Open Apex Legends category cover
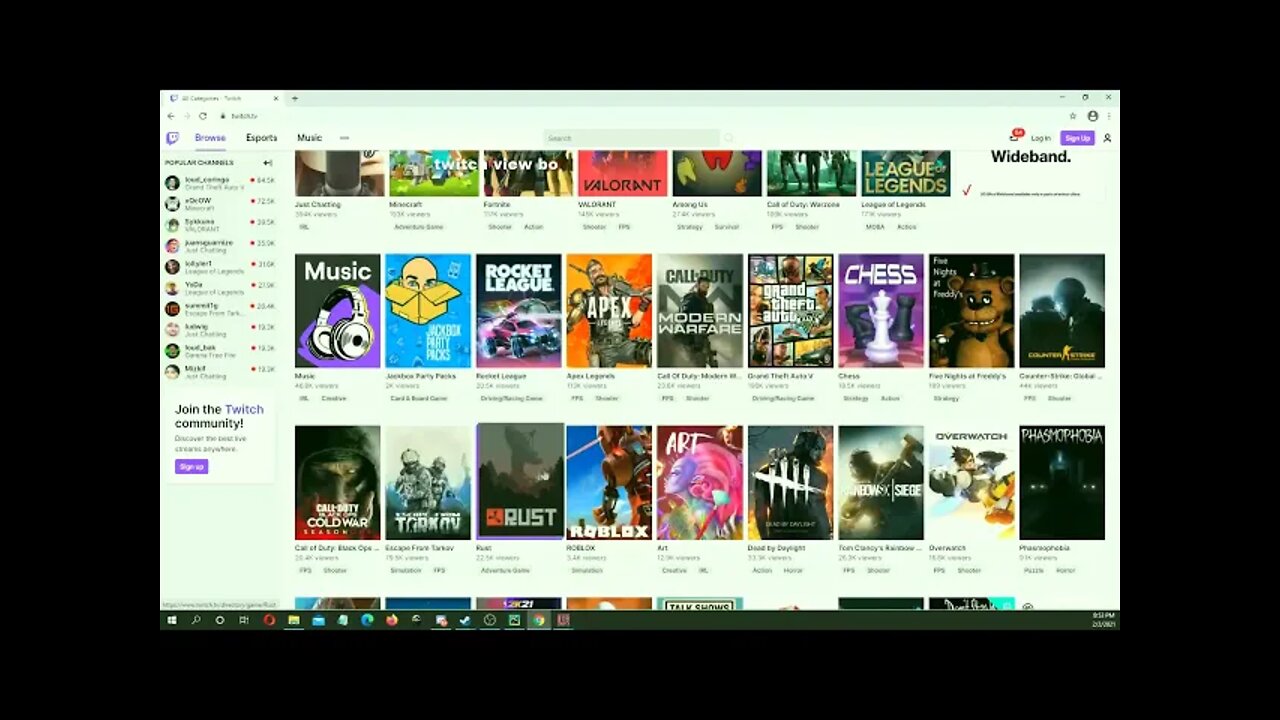Screen dimensions: 1280x720 coord(609,311)
